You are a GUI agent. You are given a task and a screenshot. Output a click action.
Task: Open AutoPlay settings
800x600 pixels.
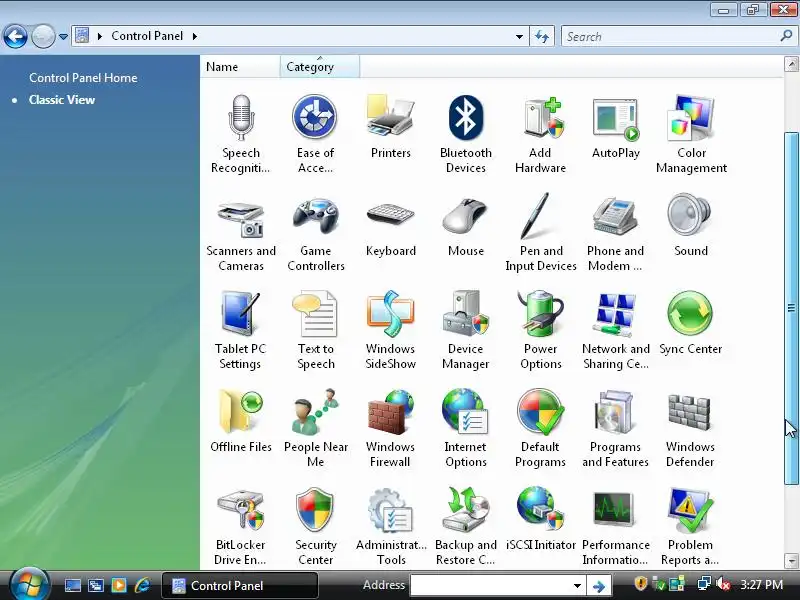pyautogui.click(x=615, y=127)
